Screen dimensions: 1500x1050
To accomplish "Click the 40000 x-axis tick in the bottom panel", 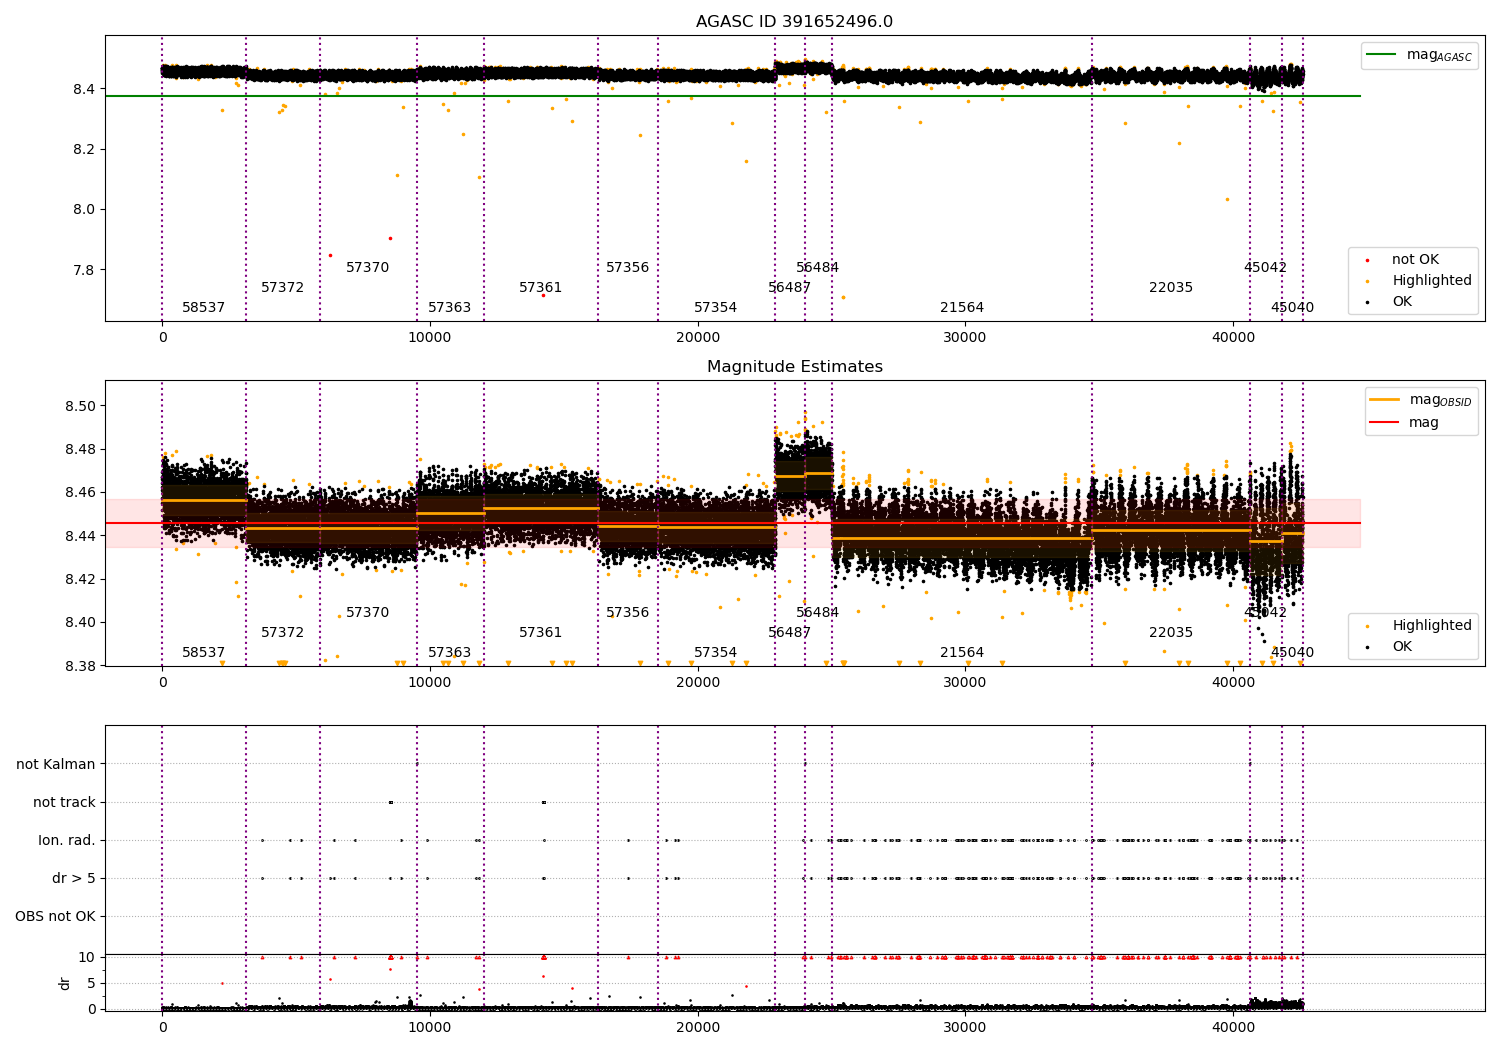I will [x=1233, y=1029].
